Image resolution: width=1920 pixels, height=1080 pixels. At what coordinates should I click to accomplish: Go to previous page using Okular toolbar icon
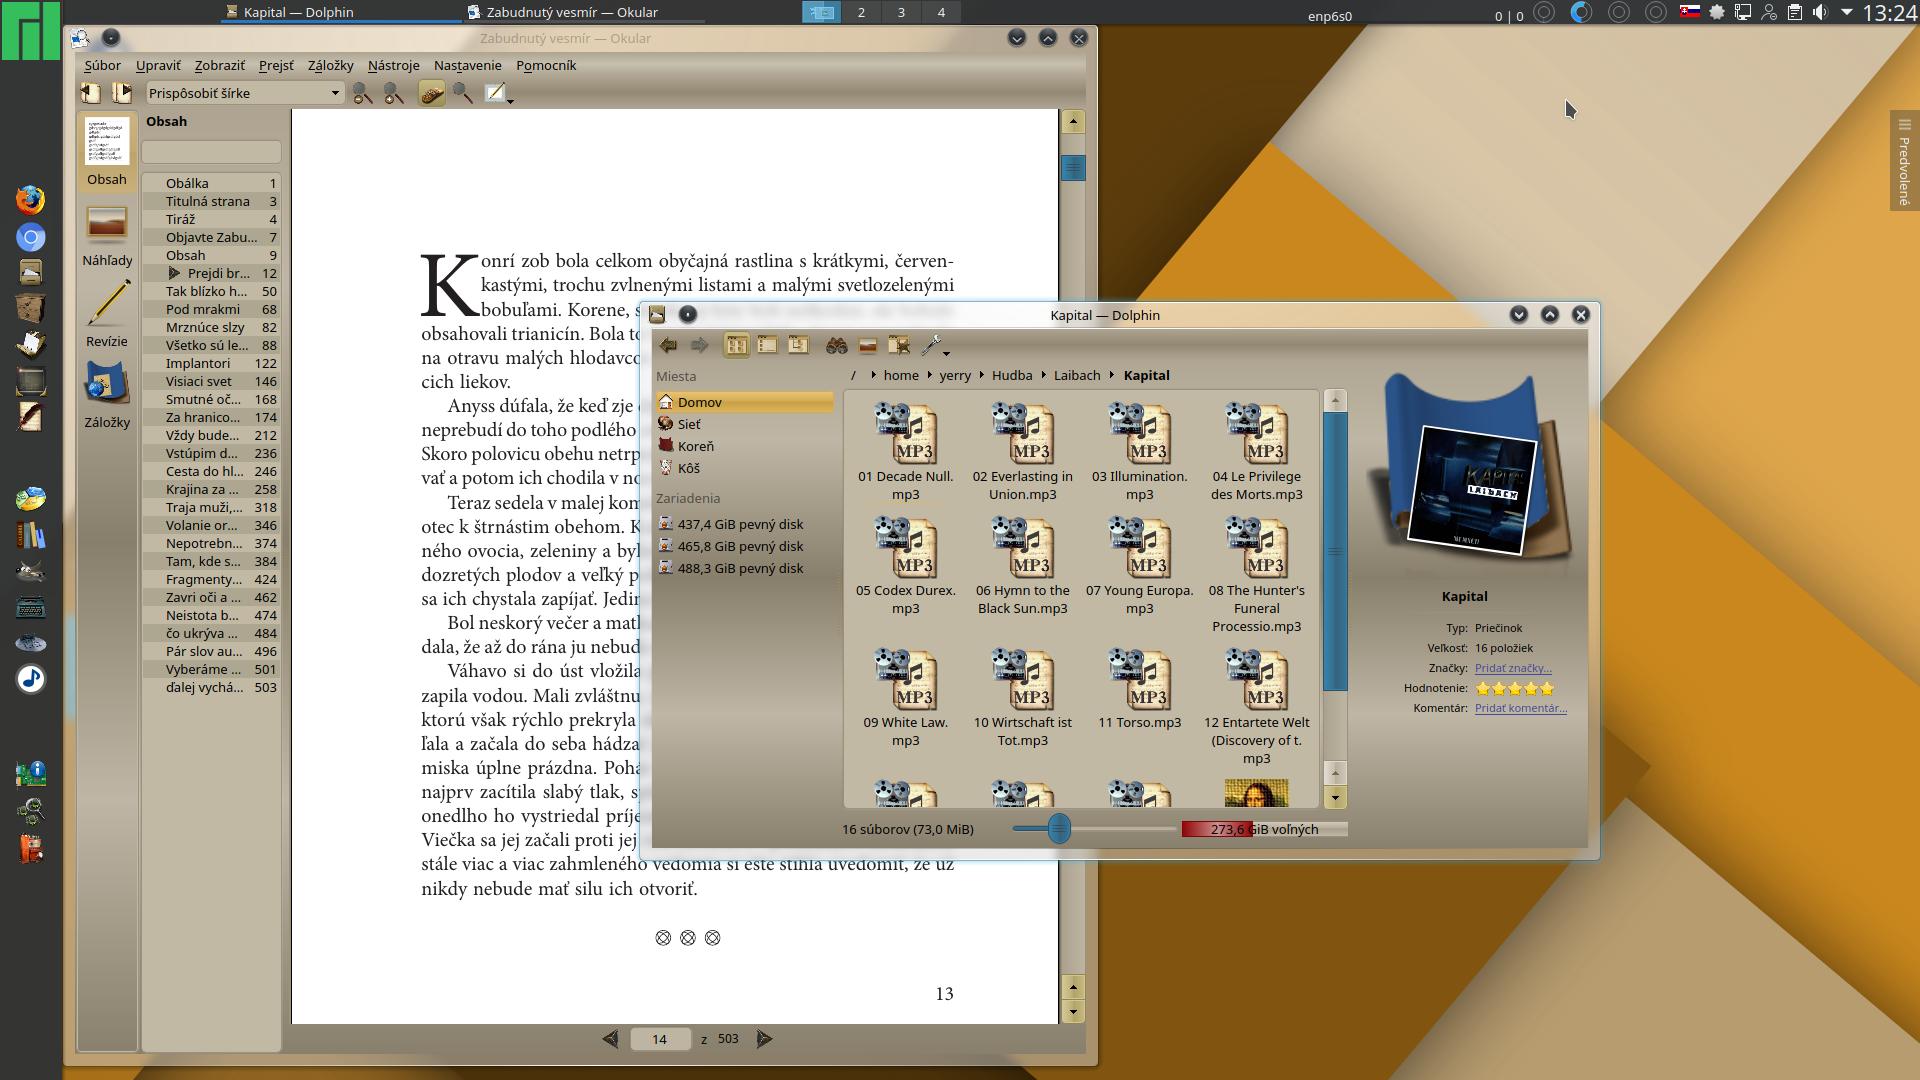[90, 93]
